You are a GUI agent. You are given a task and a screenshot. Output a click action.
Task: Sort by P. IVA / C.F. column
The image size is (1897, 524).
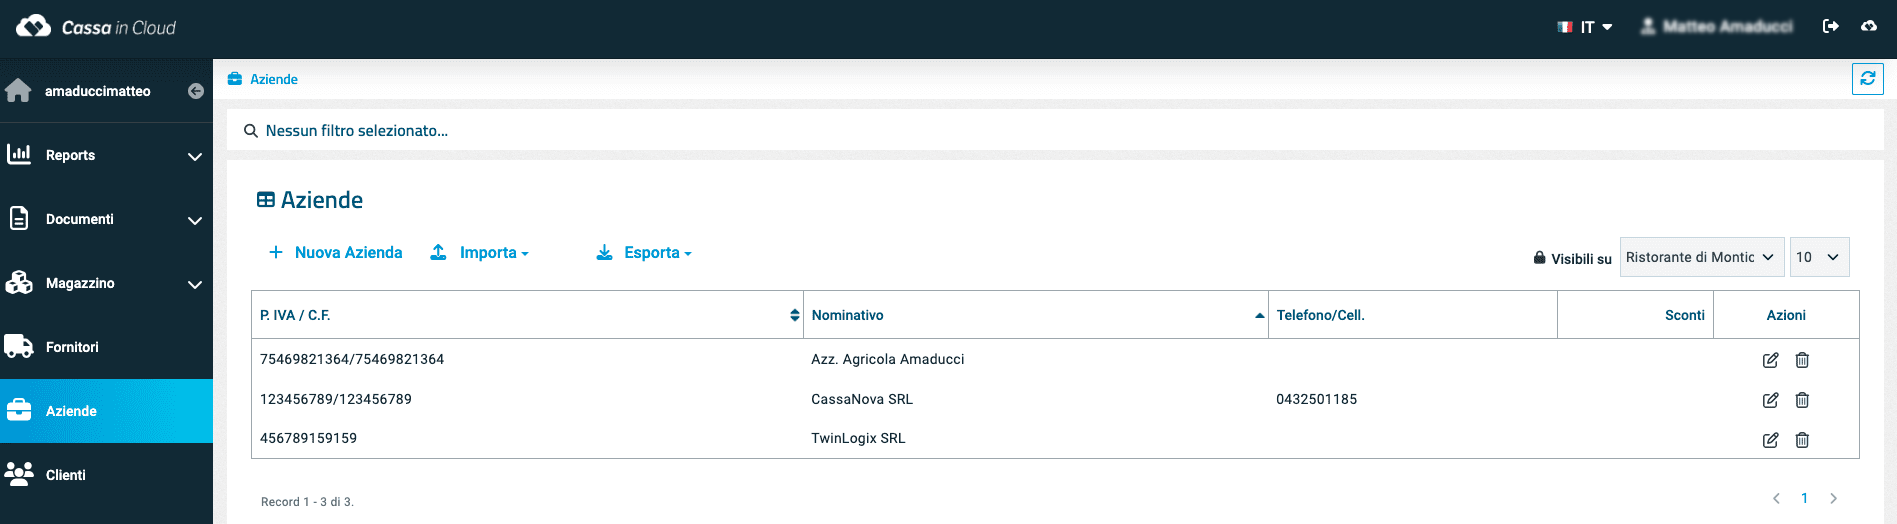tap(527, 315)
